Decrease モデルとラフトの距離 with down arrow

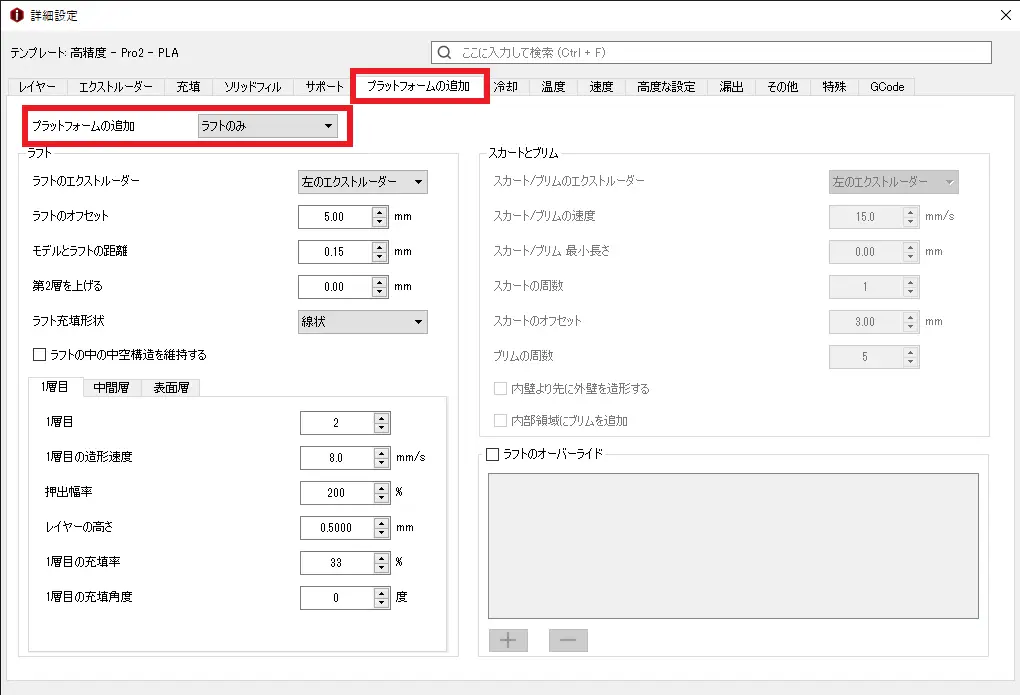[380, 257]
